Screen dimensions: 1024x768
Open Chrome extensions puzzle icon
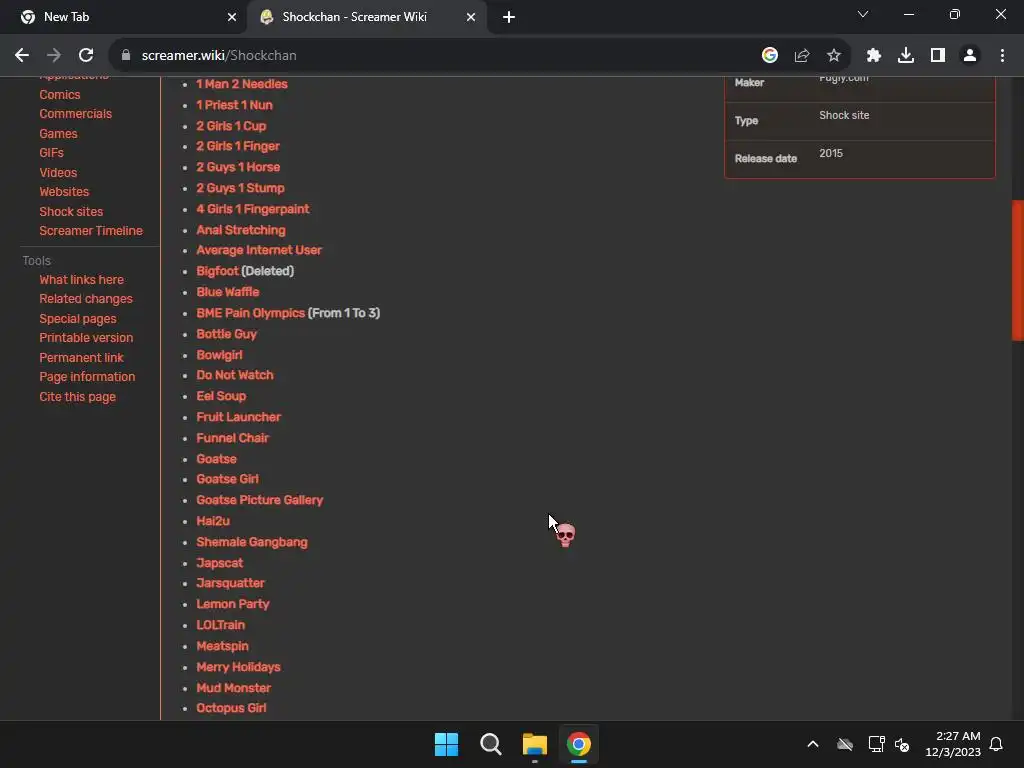pos(874,56)
